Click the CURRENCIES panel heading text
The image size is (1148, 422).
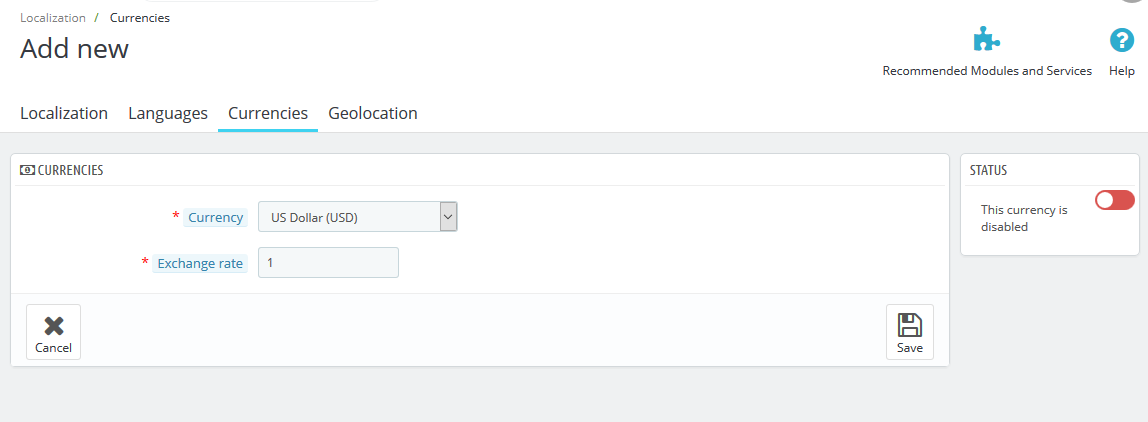(70, 171)
